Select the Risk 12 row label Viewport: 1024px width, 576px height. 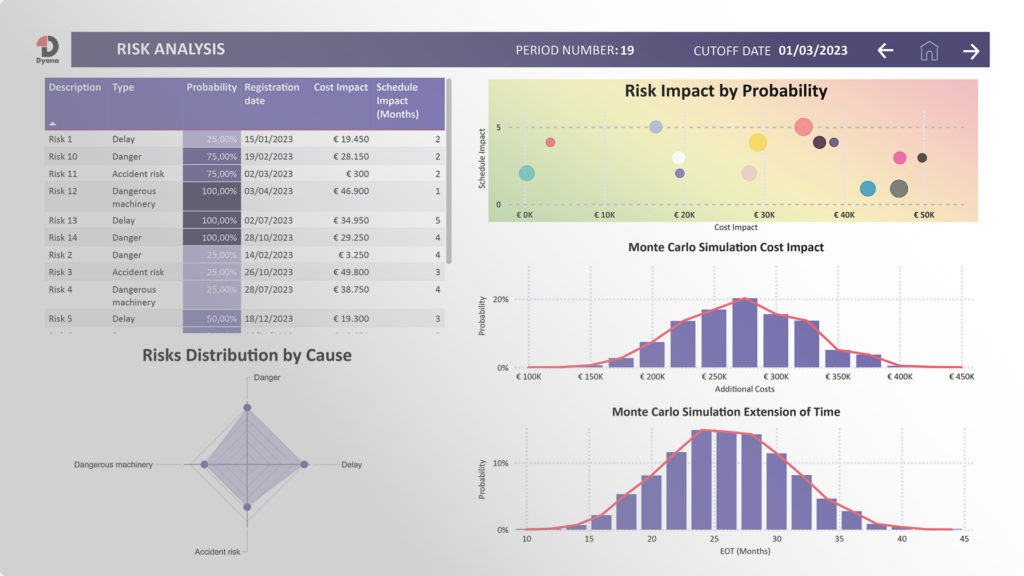coord(63,191)
